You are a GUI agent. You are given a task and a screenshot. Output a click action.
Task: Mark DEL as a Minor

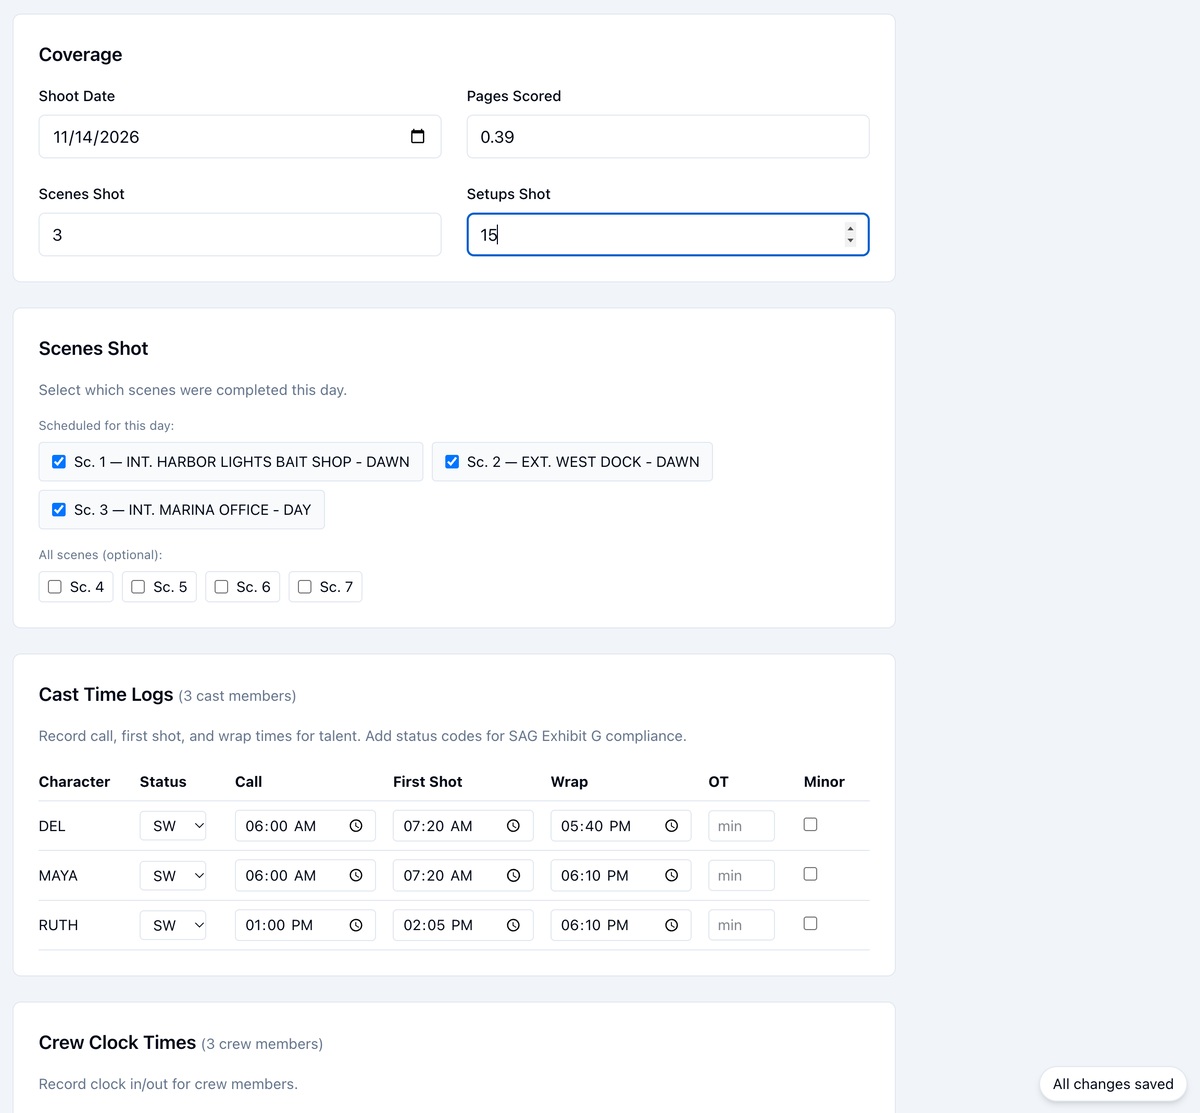[x=811, y=825]
